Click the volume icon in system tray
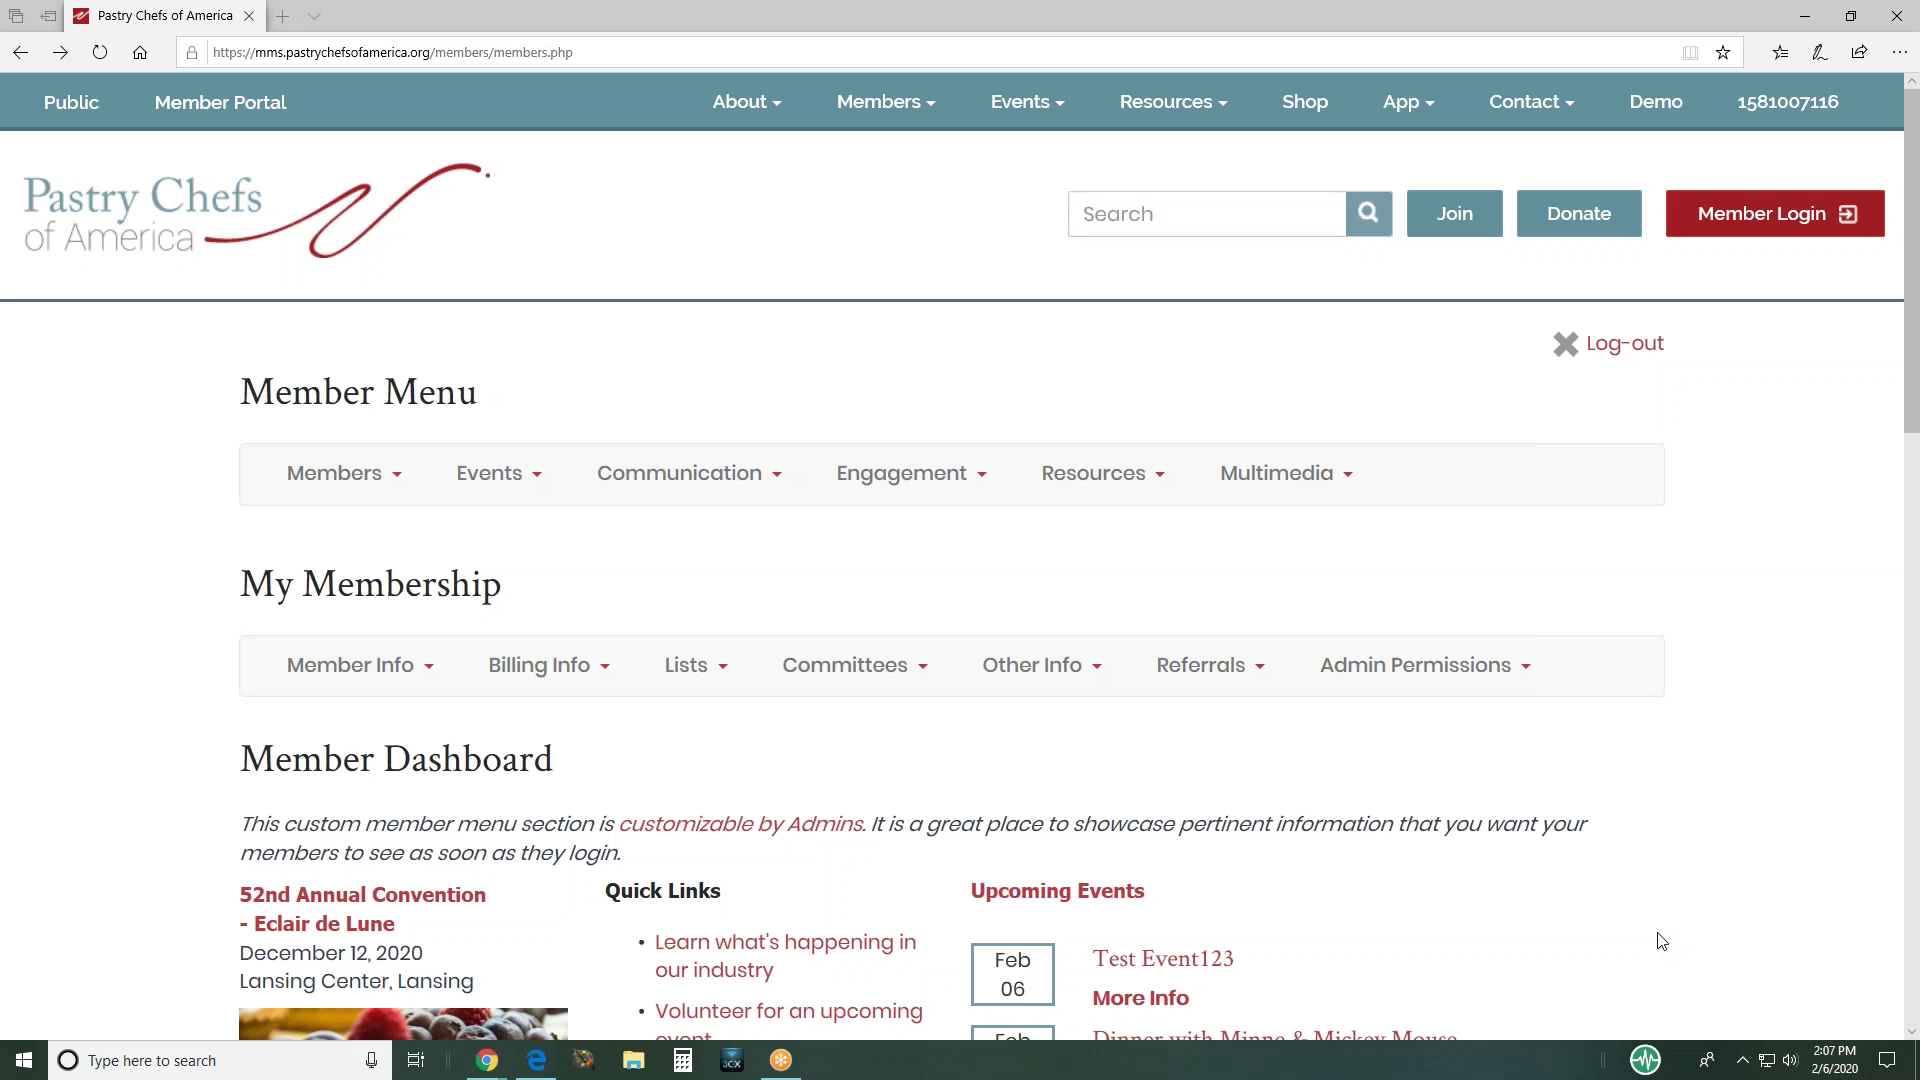The height and width of the screenshot is (1080, 1920). (x=1790, y=1060)
